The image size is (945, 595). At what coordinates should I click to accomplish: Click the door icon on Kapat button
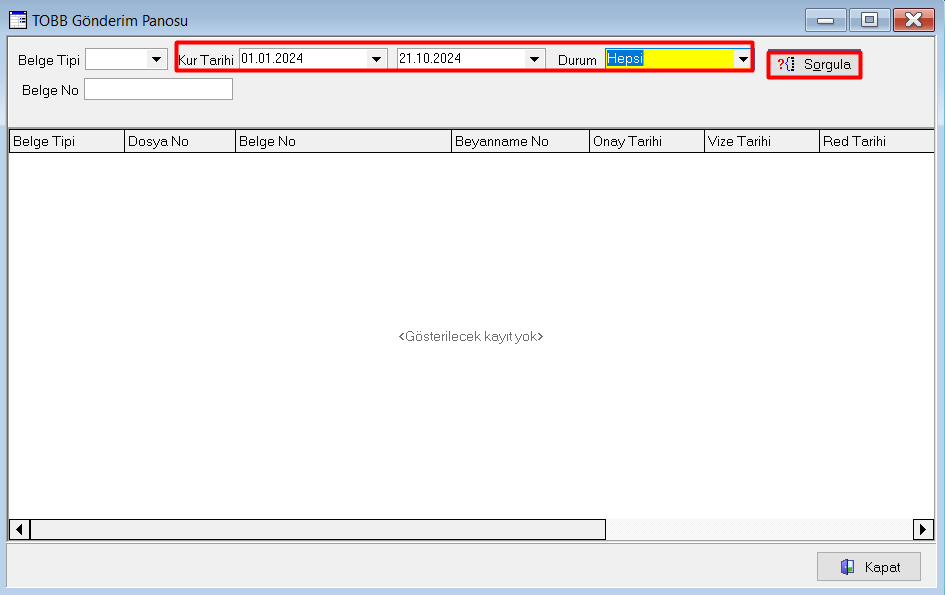(847, 567)
